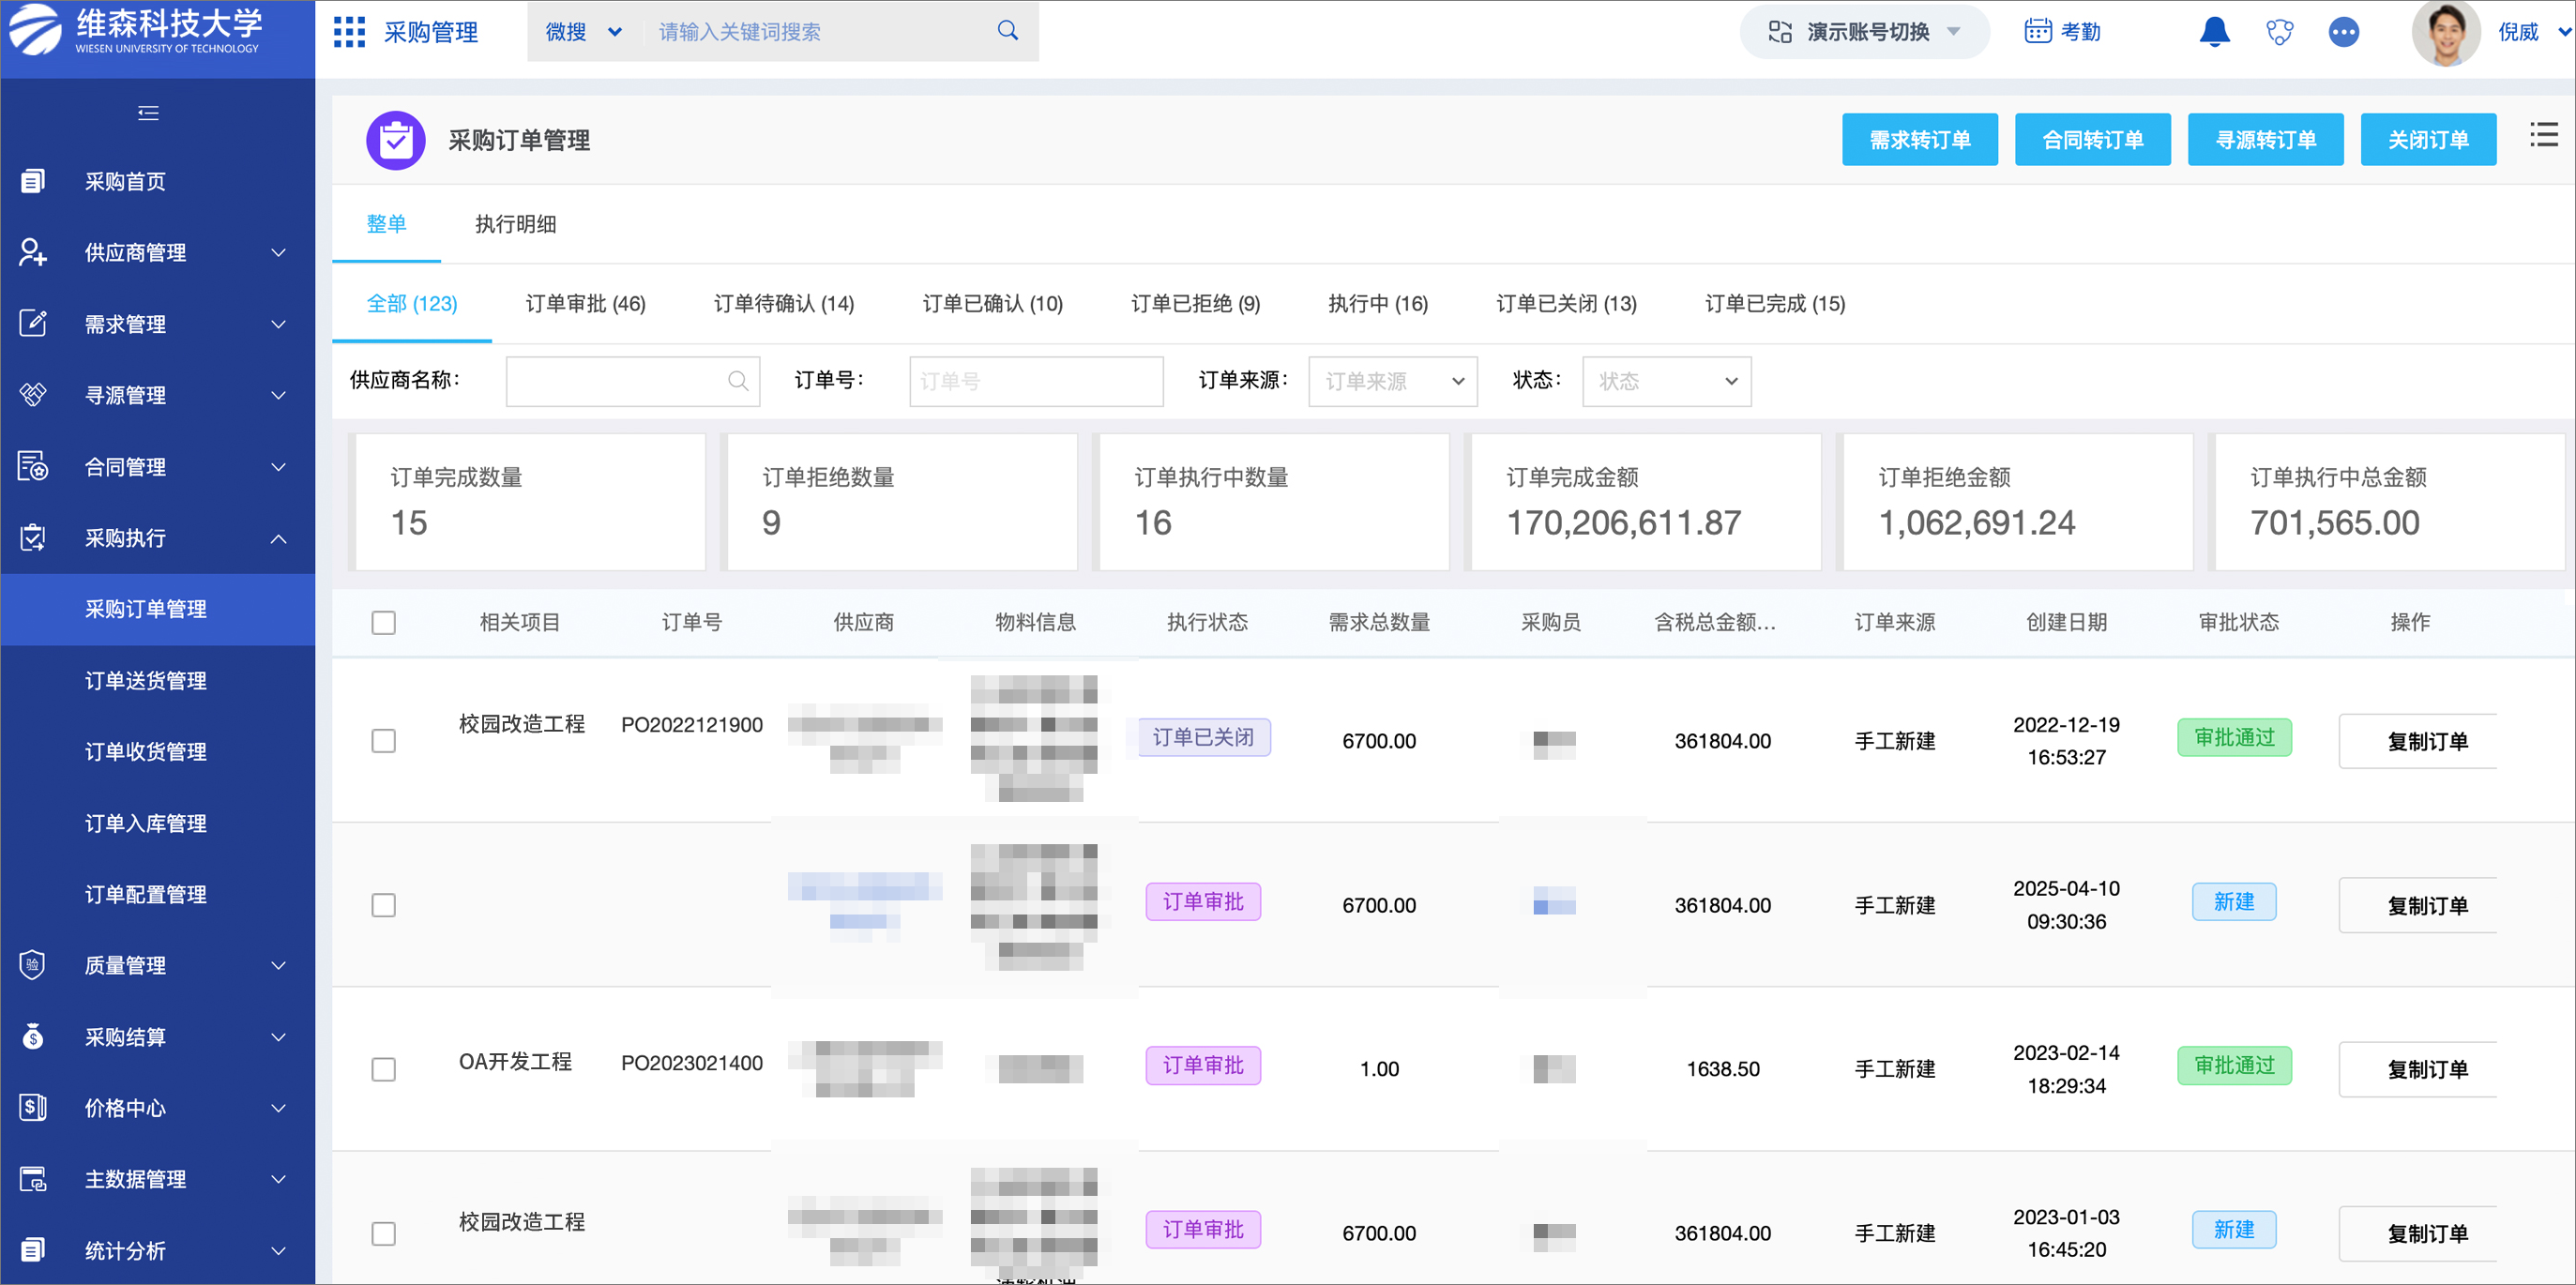Select the 订单已完成 (15) tab
The height and width of the screenshot is (1285, 2576).
[1774, 303]
